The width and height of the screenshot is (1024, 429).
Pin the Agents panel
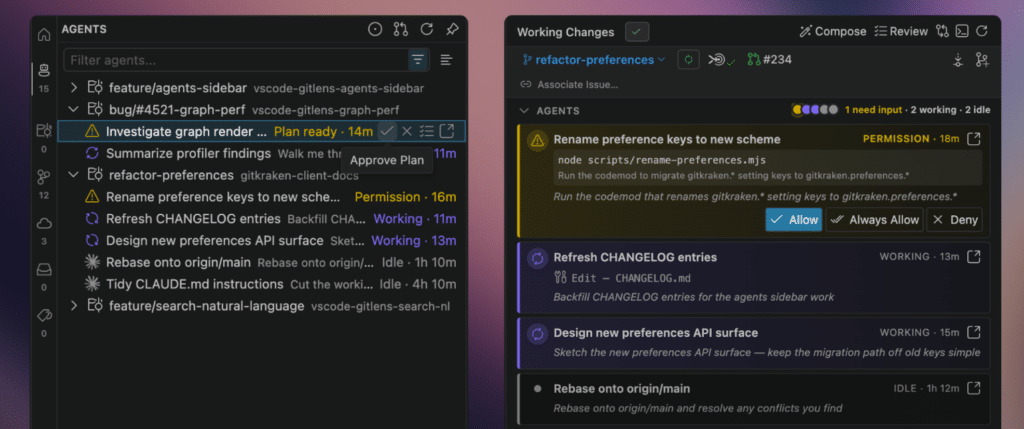pos(452,29)
